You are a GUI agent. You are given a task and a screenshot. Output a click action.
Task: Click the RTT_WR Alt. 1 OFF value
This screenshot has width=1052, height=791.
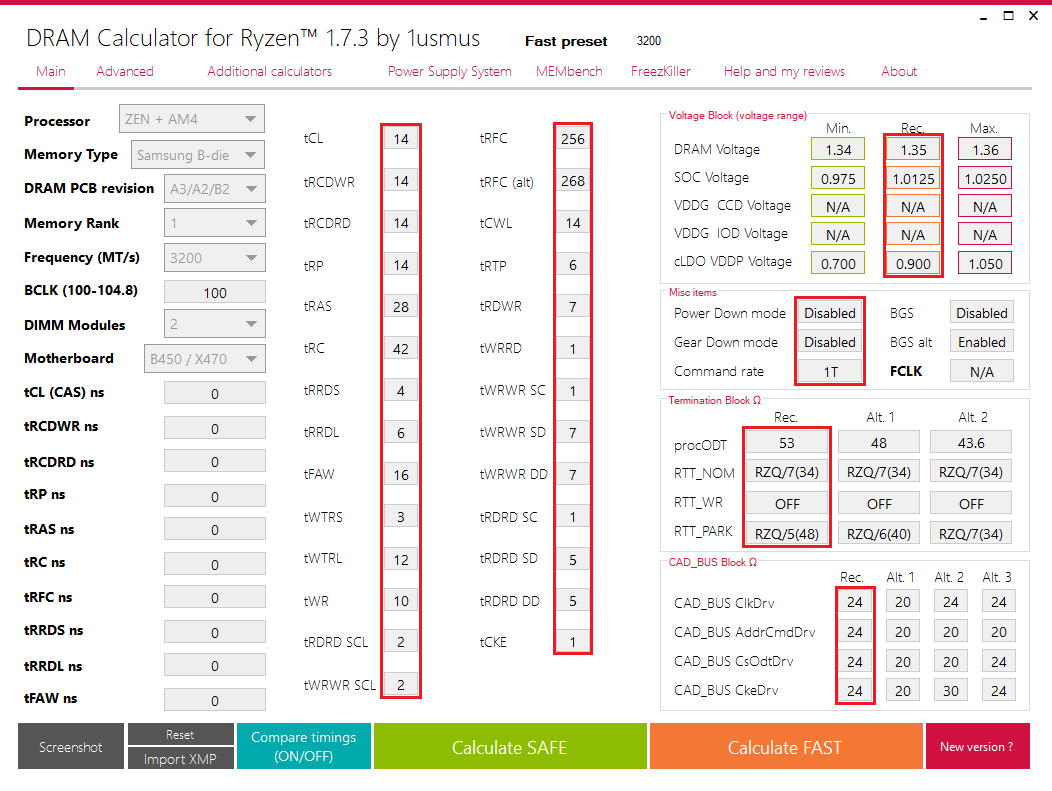[x=879, y=503]
